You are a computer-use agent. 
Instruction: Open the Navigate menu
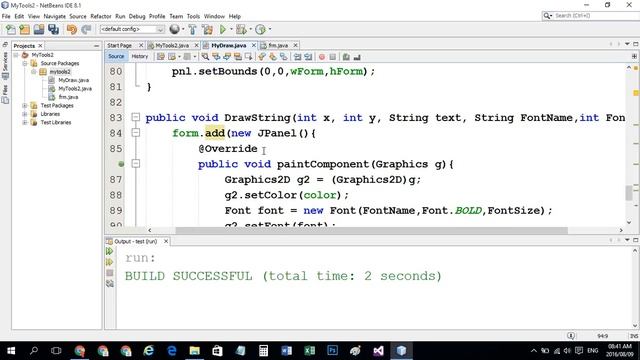point(55,16)
